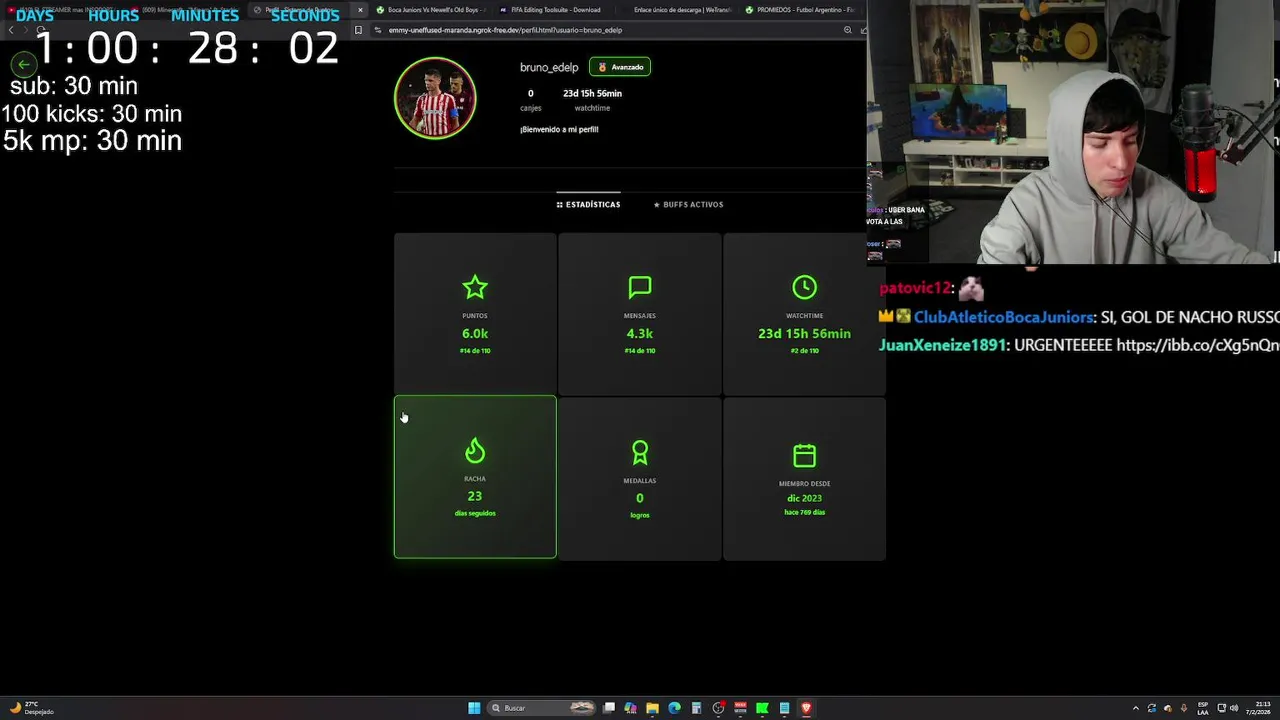Click the zoom magnifier icon in address bar
Viewport: 1280px width, 720px height.
(x=848, y=30)
